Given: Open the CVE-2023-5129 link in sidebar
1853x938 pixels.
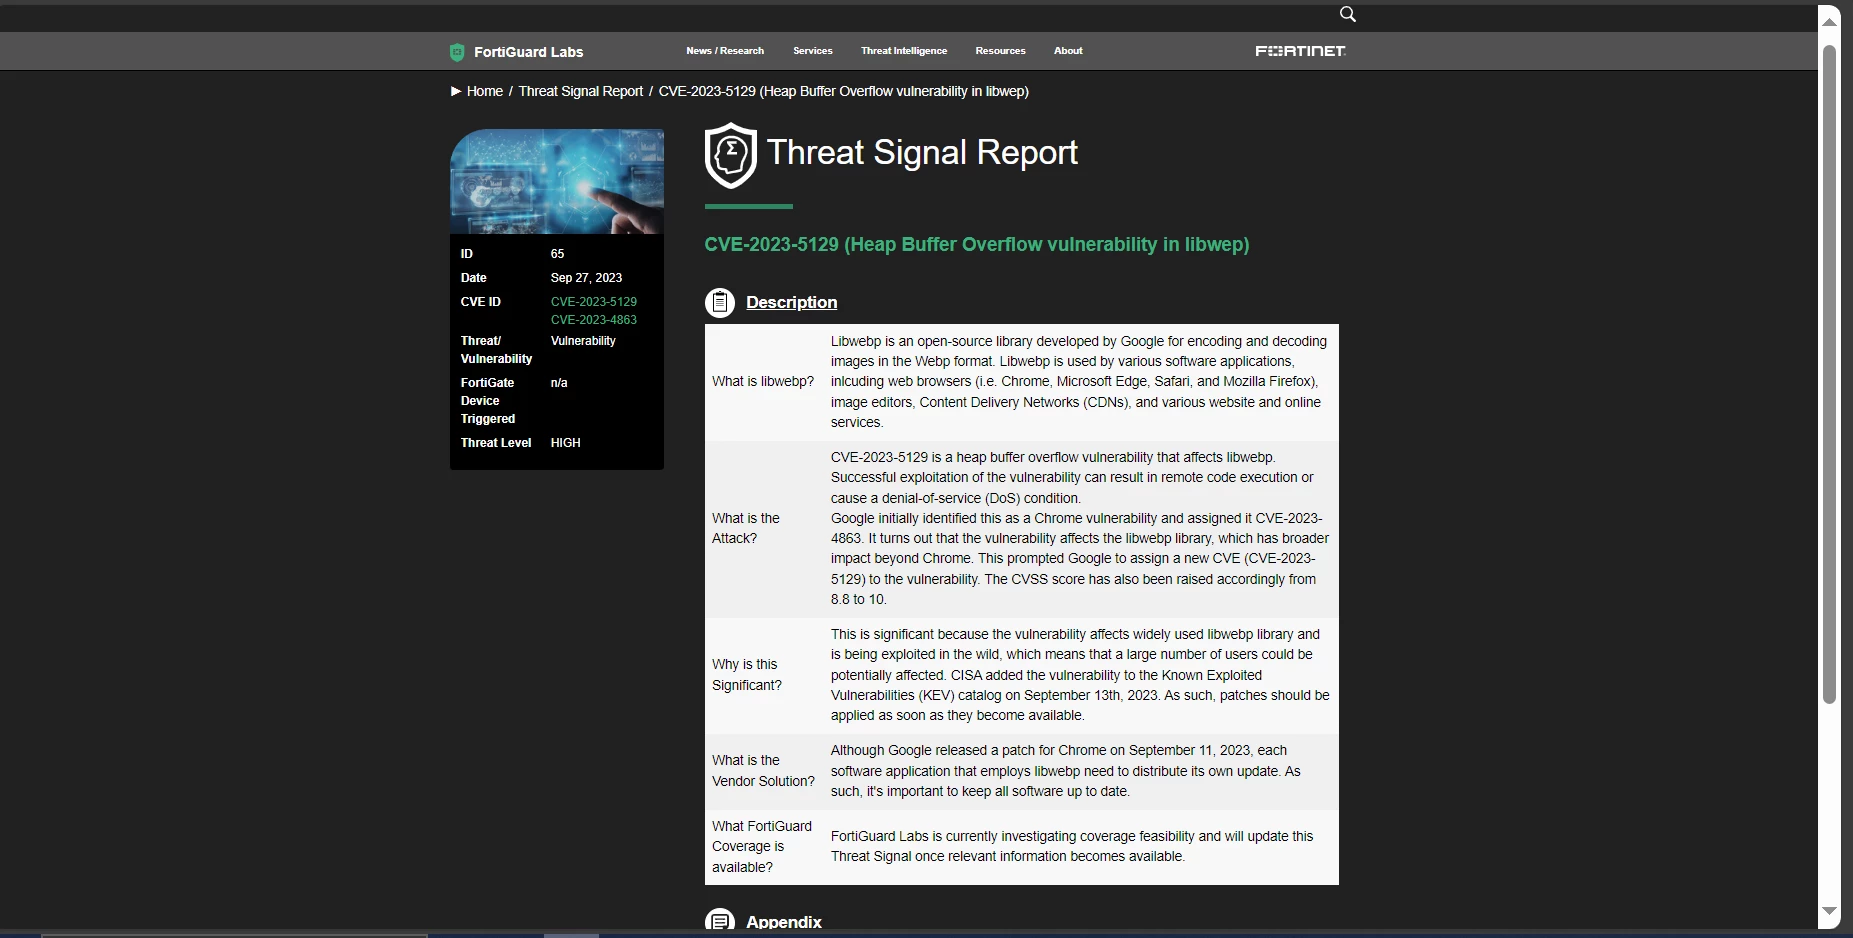Looking at the screenshot, I should [x=594, y=301].
